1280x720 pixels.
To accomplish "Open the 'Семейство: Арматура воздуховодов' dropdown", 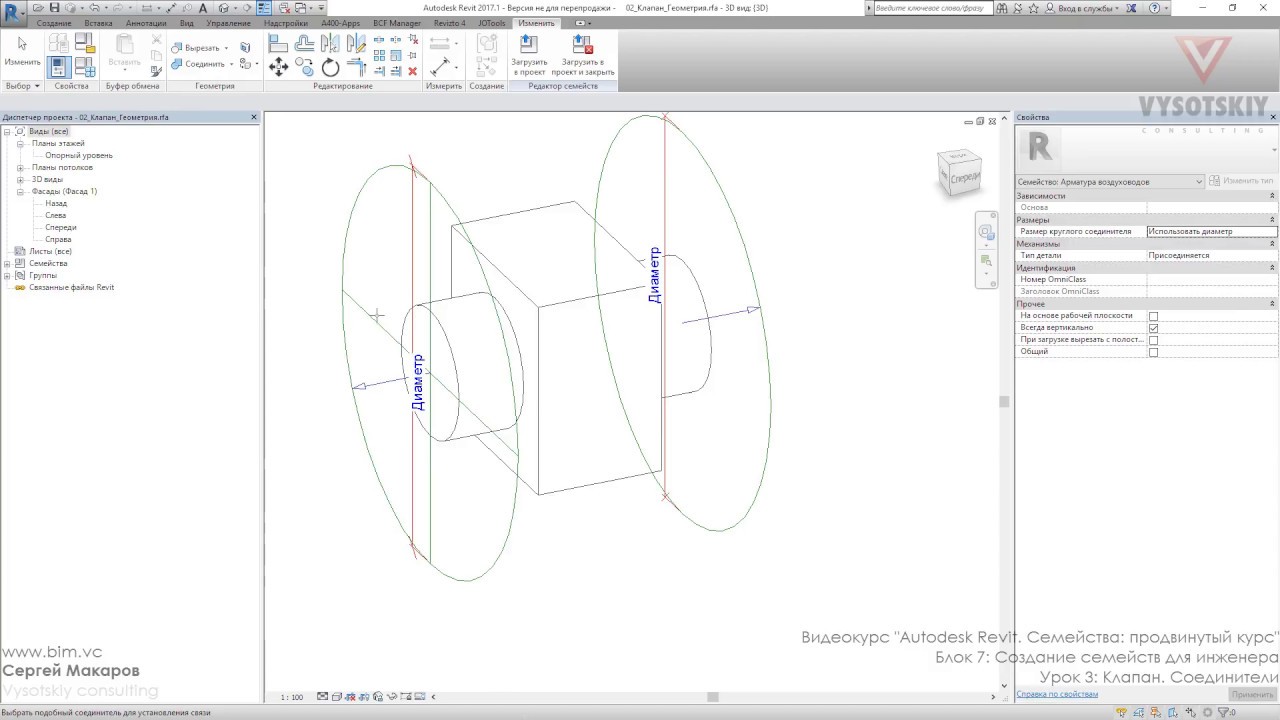I will coord(1110,182).
